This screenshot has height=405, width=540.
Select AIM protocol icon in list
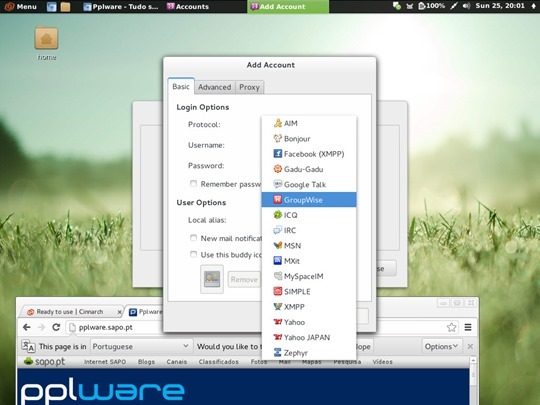(x=278, y=123)
